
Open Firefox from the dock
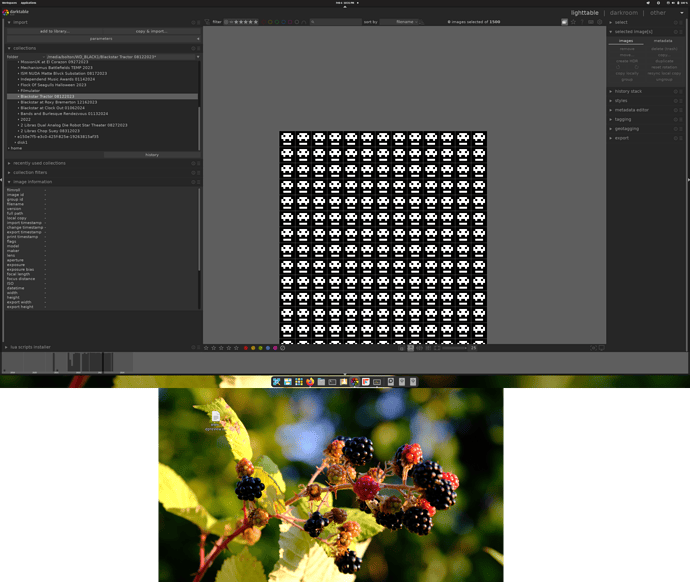310,382
